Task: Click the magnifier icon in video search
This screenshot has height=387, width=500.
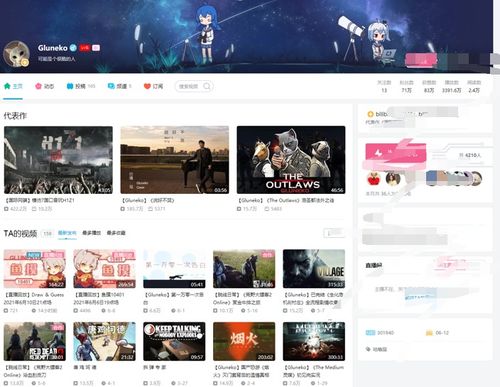Action: 207,86
